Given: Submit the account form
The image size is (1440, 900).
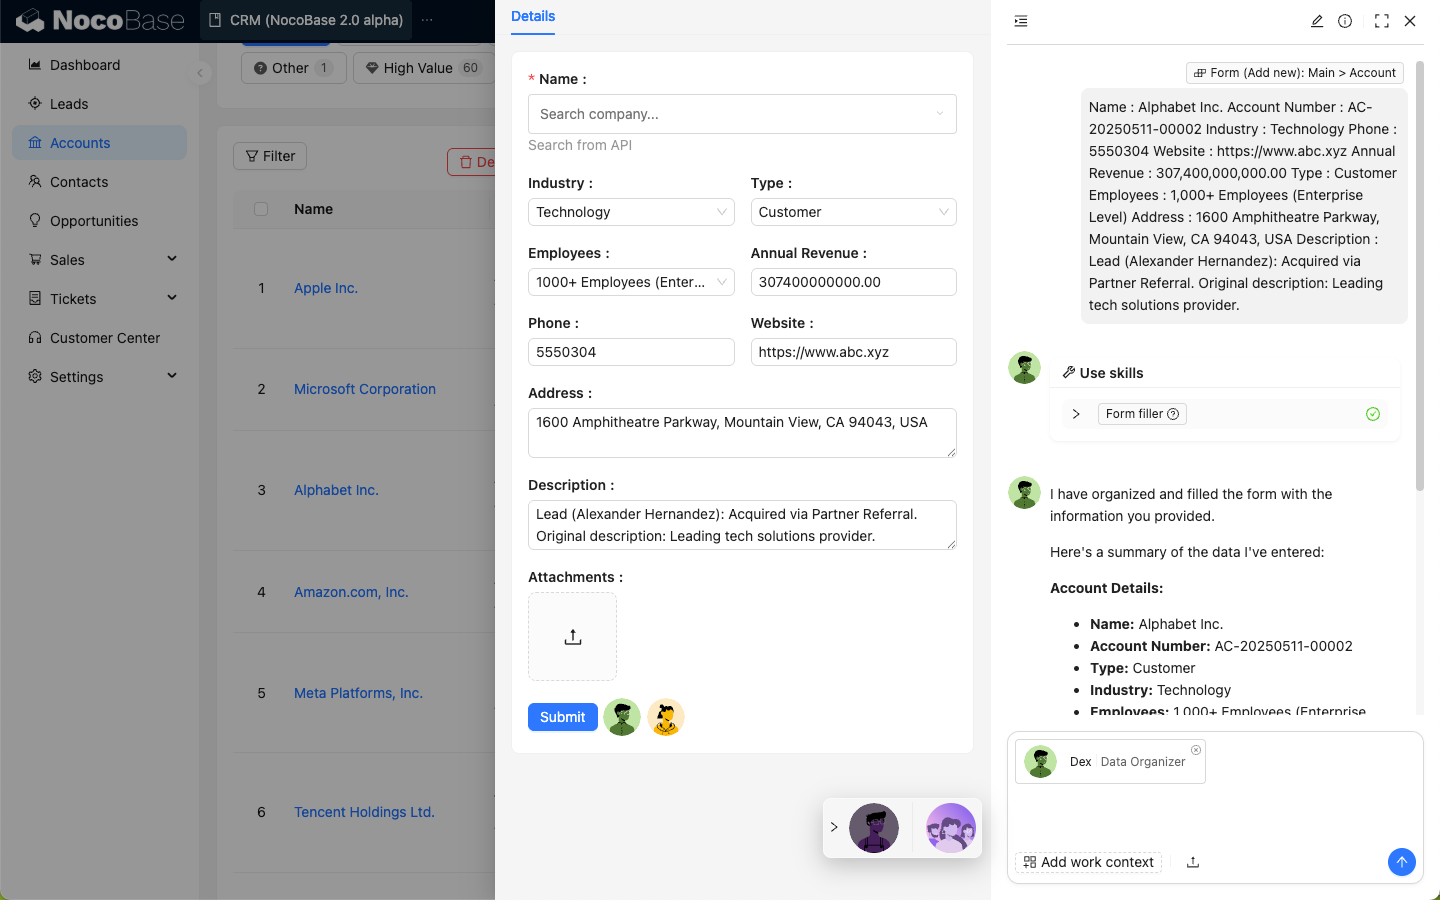Looking at the screenshot, I should 562,717.
